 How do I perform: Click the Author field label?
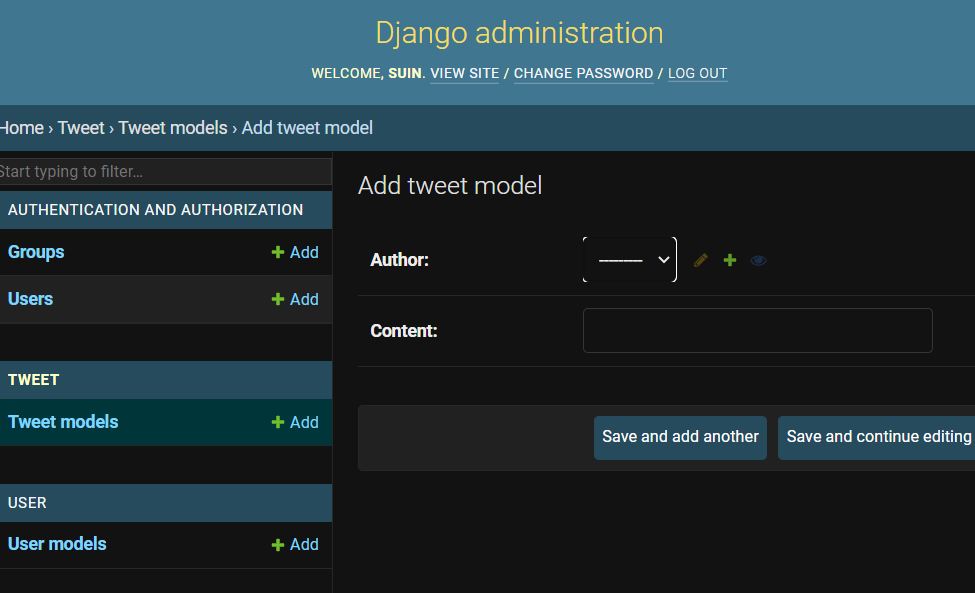point(399,260)
